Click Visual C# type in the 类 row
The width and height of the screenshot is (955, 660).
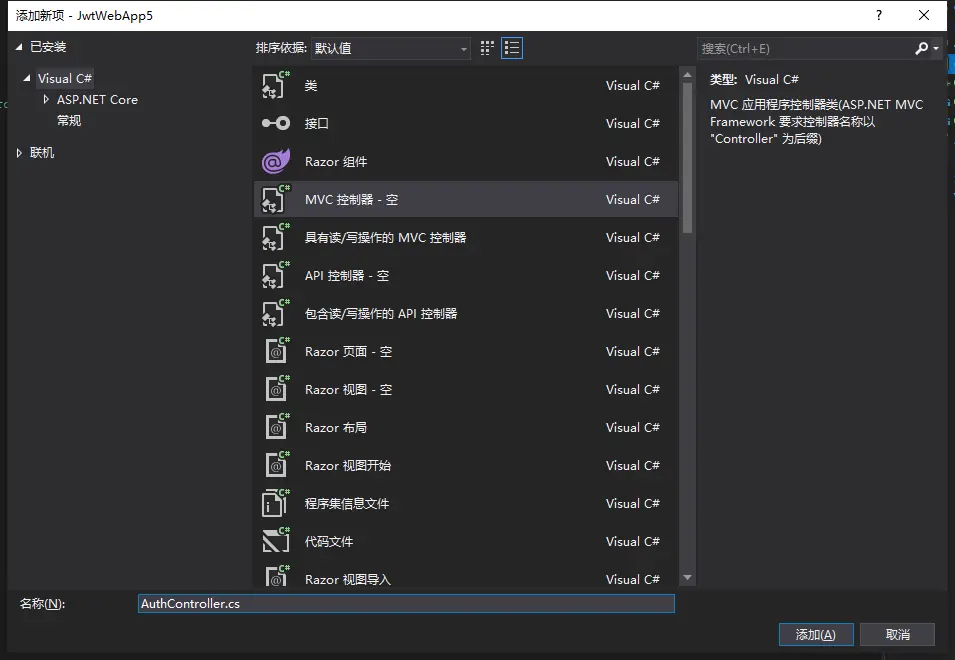[632, 85]
